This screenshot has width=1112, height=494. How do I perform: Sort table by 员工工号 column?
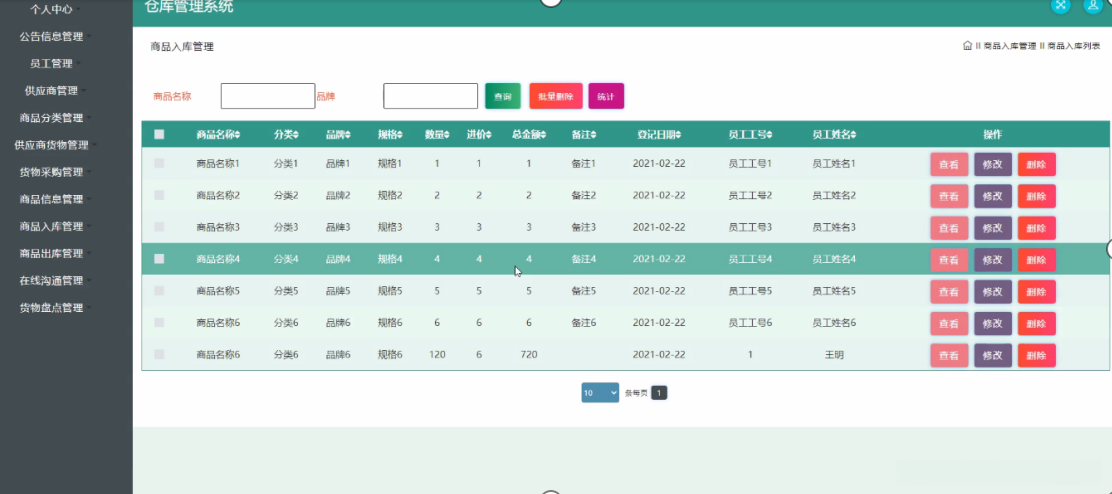750,135
